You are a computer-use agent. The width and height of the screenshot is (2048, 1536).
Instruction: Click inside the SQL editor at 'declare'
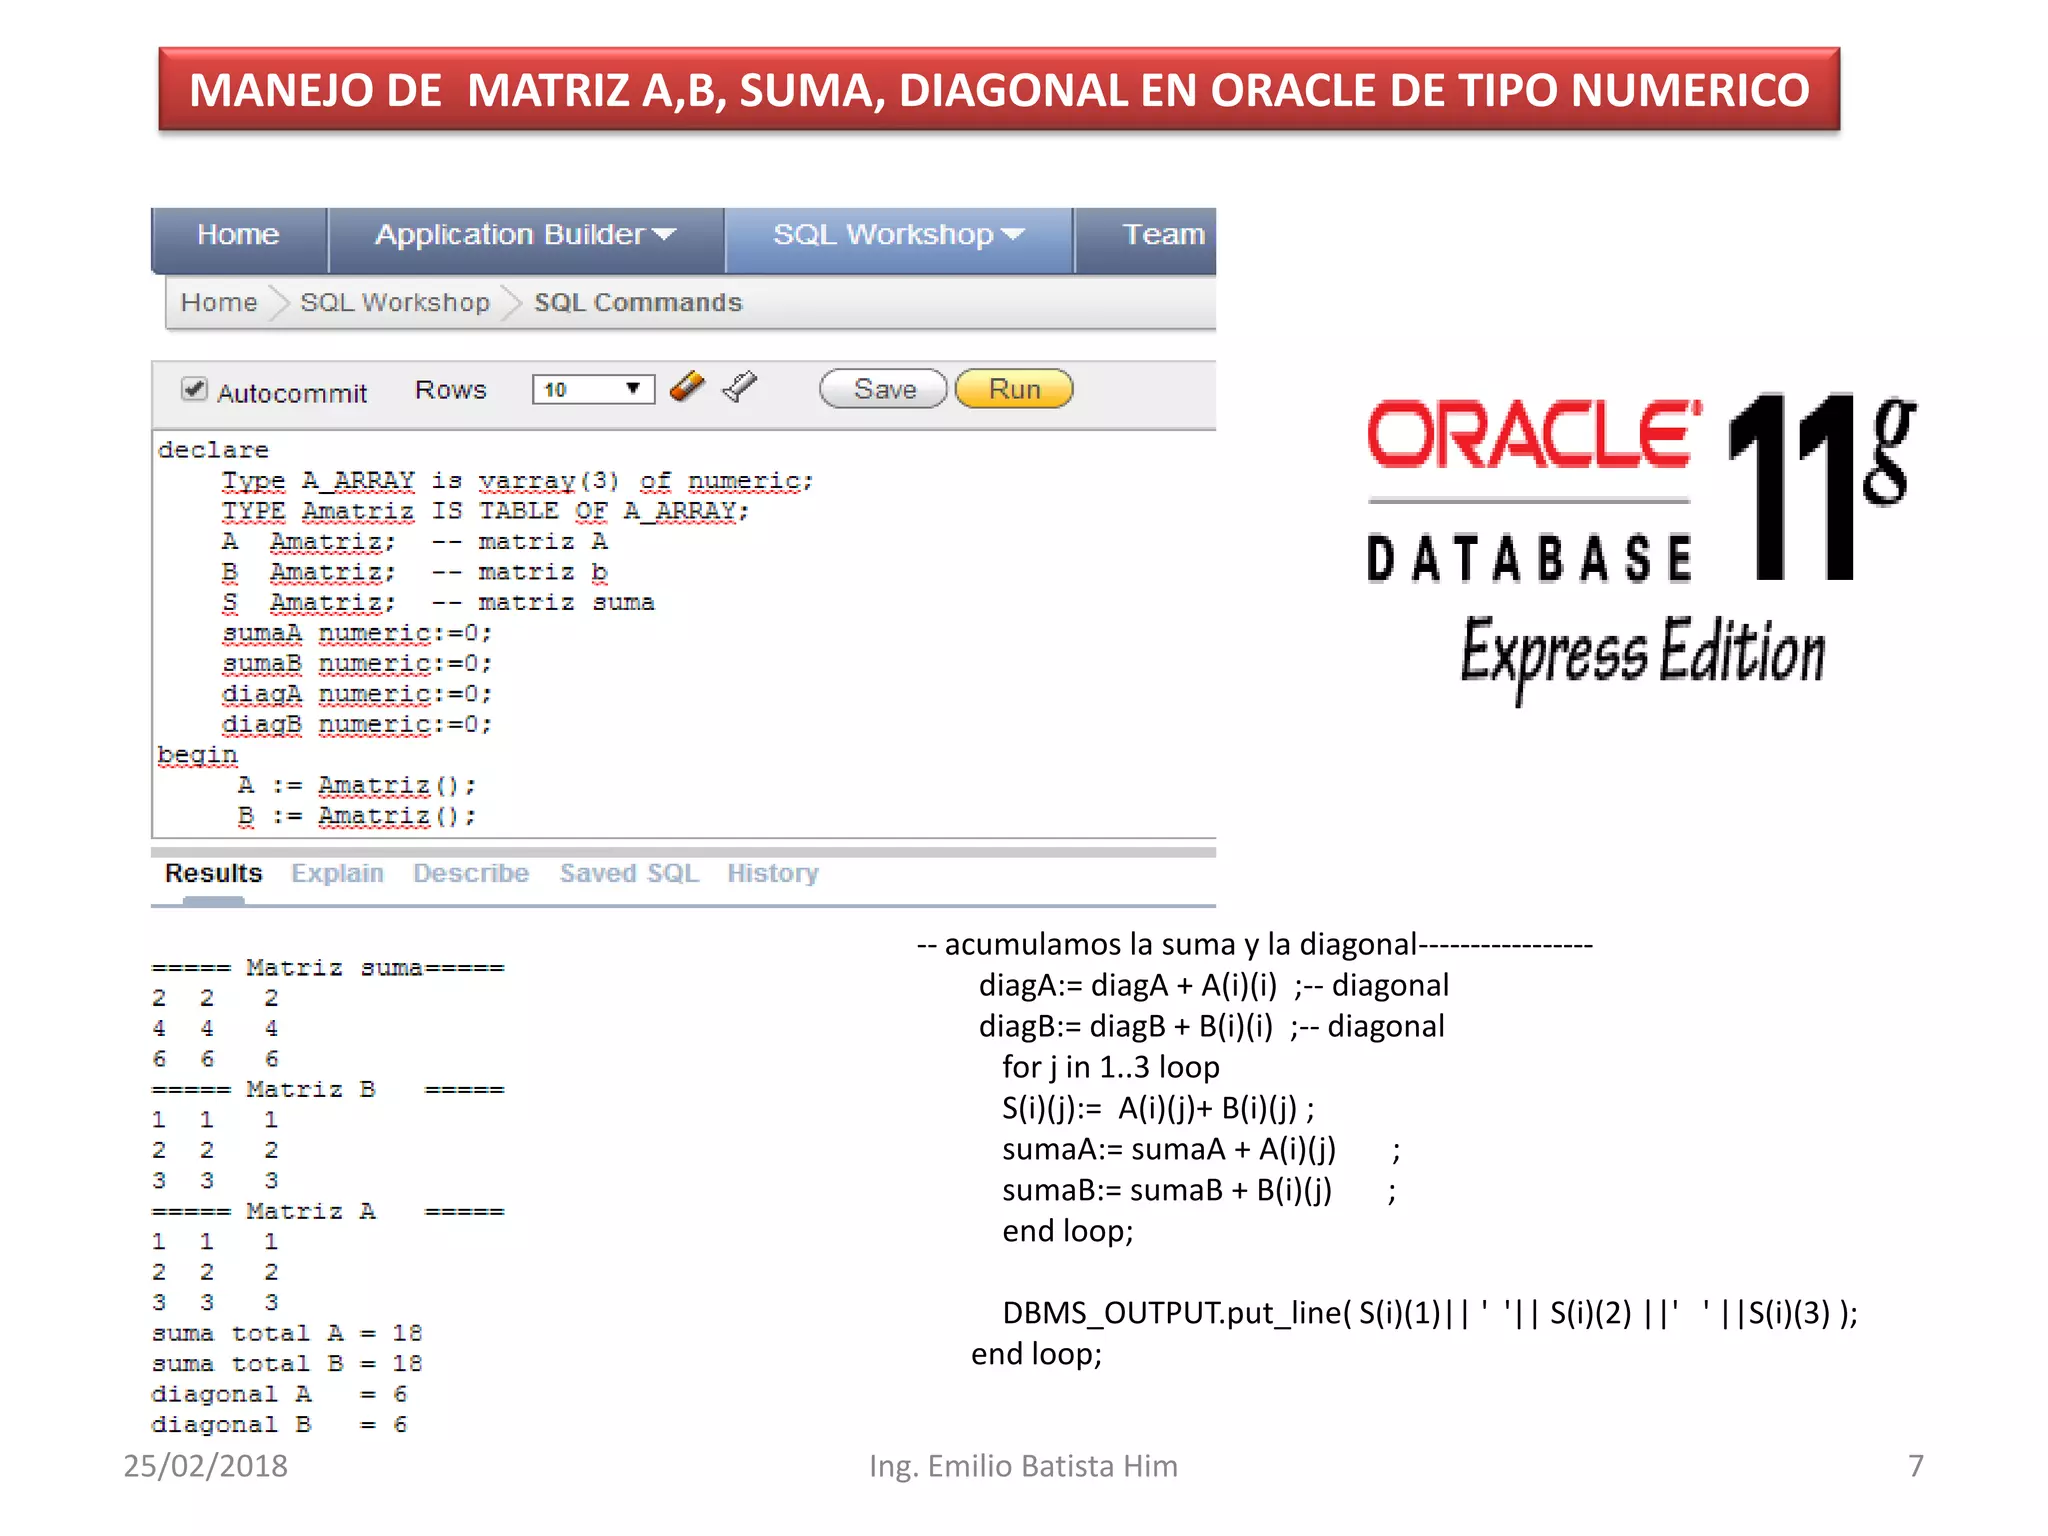click(213, 450)
